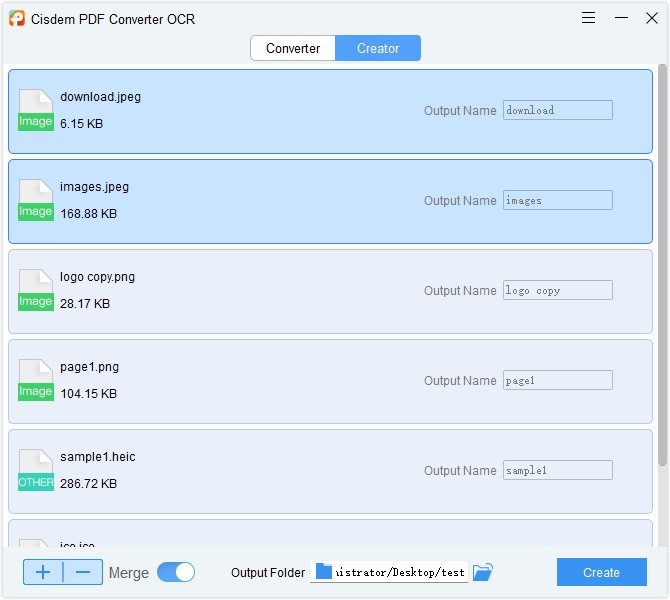670x600 pixels.
Task: Click the vertical scrollbar of file list
Action: tap(662, 260)
